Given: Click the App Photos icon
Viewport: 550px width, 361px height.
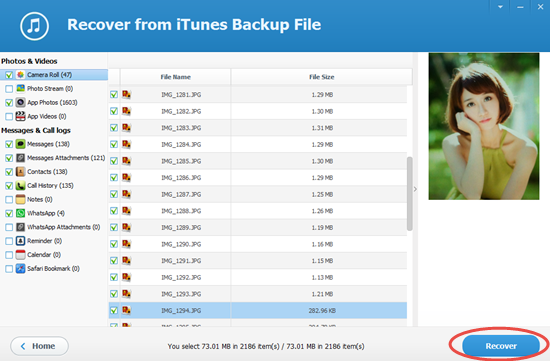Looking at the screenshot, I should coord(21,102).
